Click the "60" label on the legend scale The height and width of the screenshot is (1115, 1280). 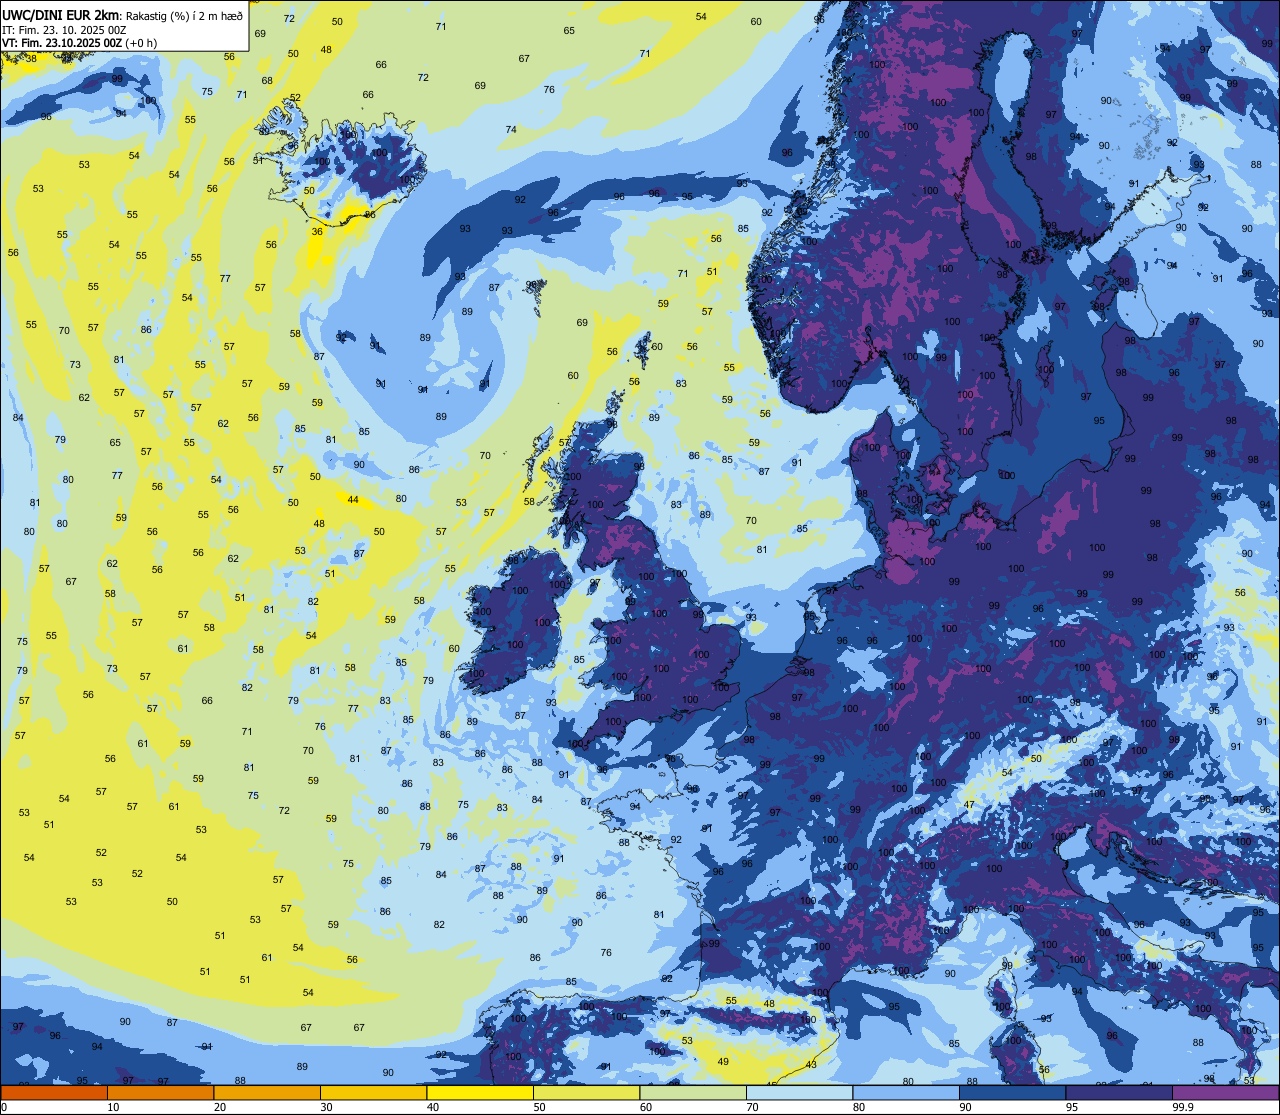tap(646, 1107)
